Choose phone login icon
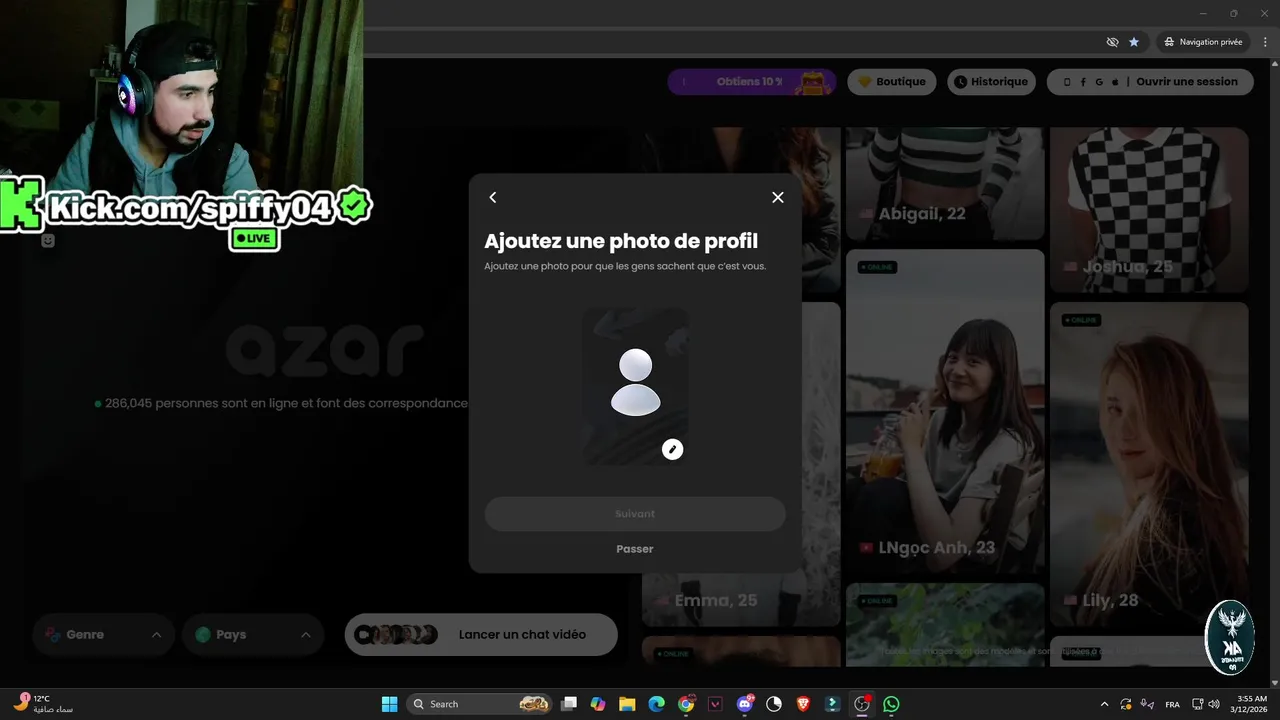This screenshot has height=720, width=1280. tap(1067, 82)
